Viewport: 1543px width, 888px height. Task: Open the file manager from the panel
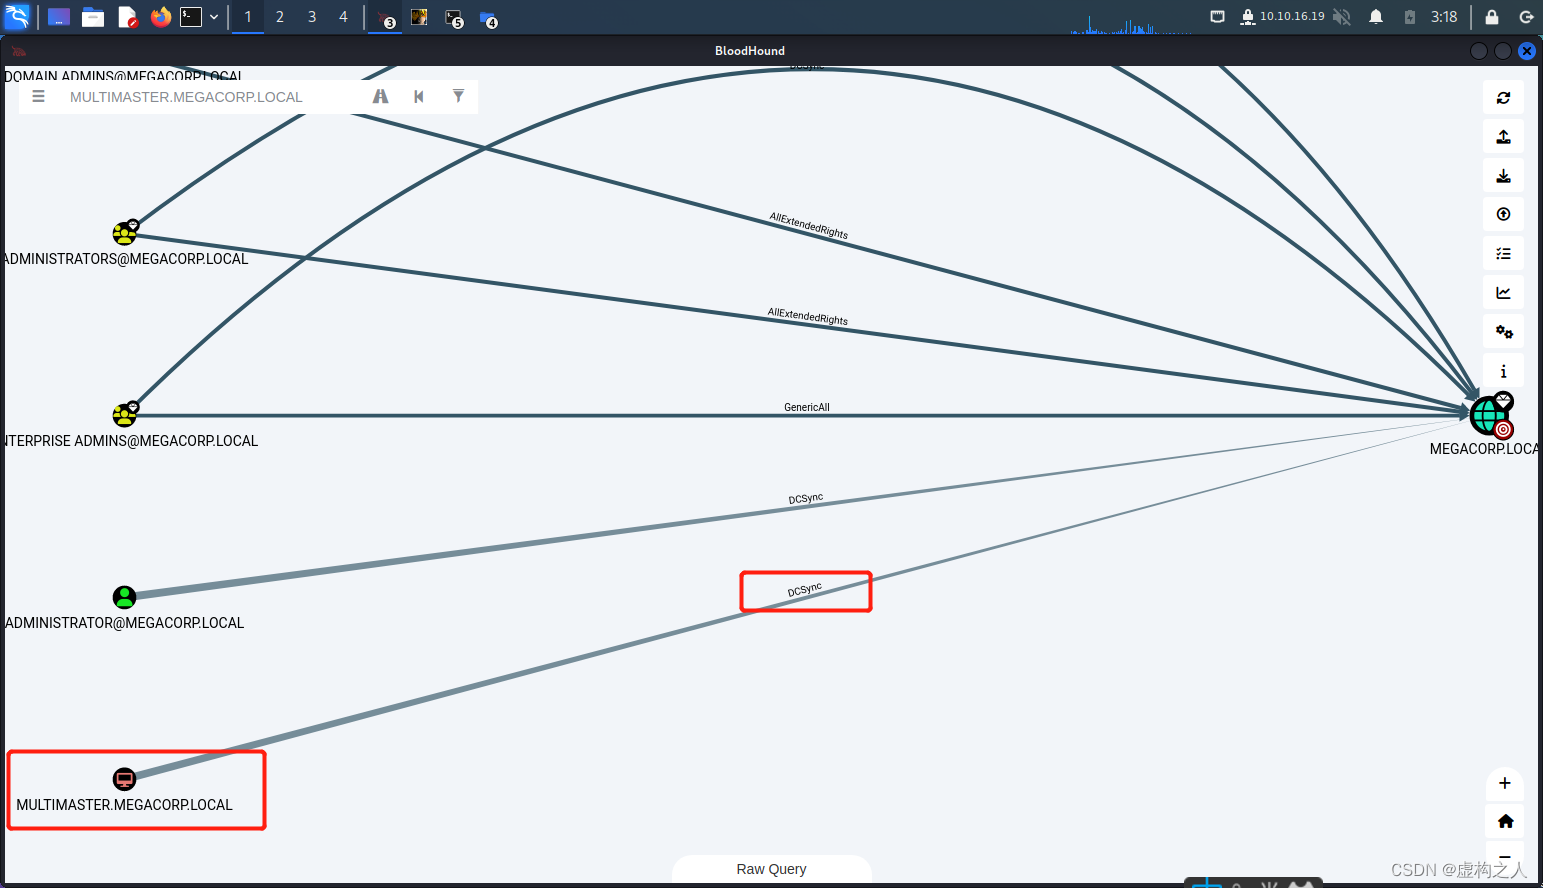93,17
